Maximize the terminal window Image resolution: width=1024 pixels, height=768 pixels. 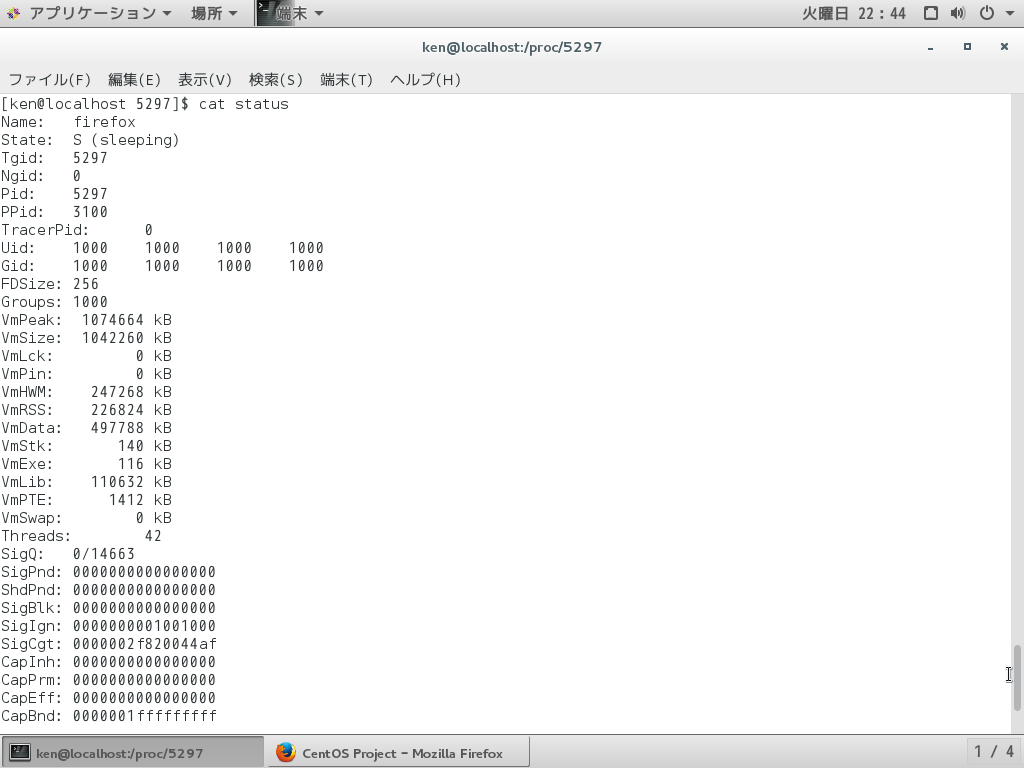coord(967,47)
